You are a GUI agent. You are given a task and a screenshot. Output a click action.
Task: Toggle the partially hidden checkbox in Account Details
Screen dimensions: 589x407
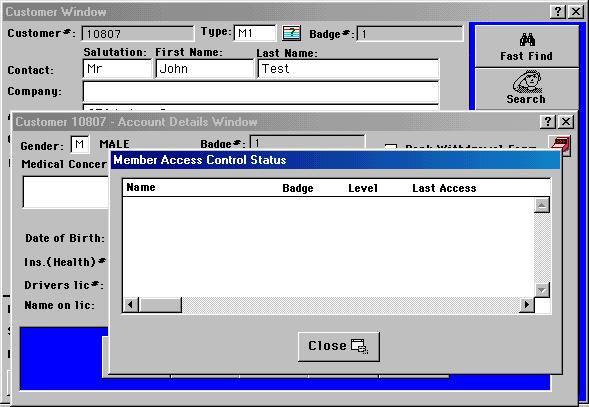coord(391,147)
